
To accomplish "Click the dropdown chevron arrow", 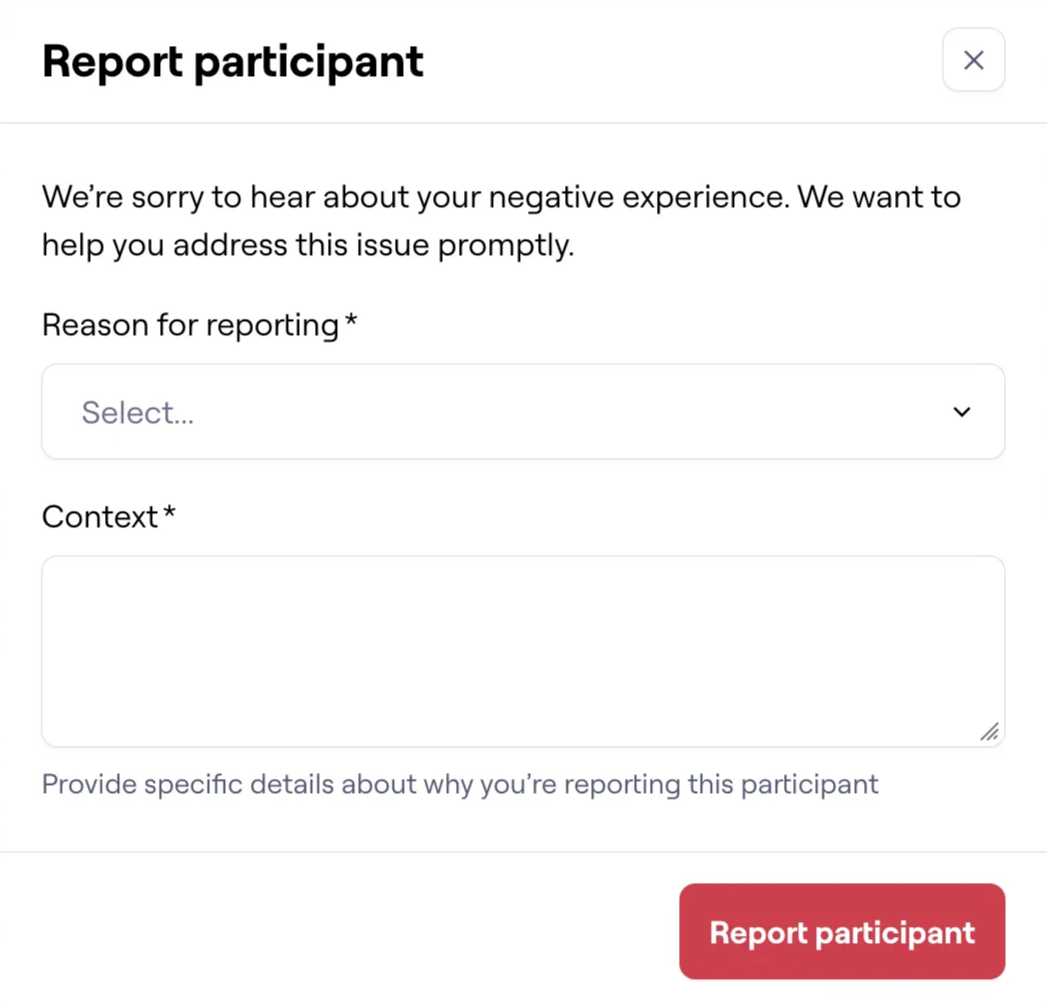I will point(962,412).
